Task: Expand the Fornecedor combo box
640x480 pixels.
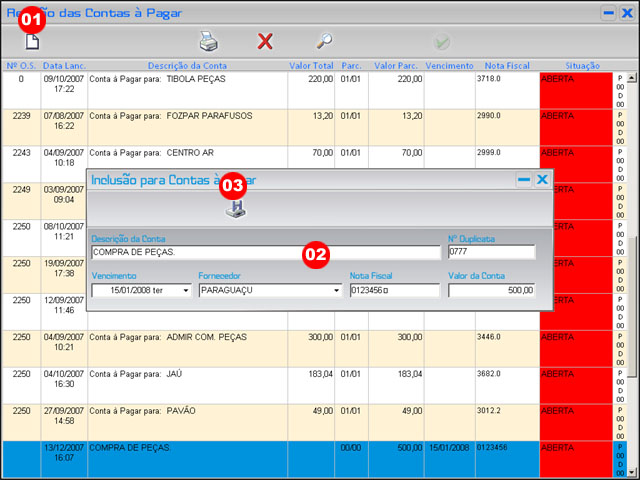Action: 336,291
